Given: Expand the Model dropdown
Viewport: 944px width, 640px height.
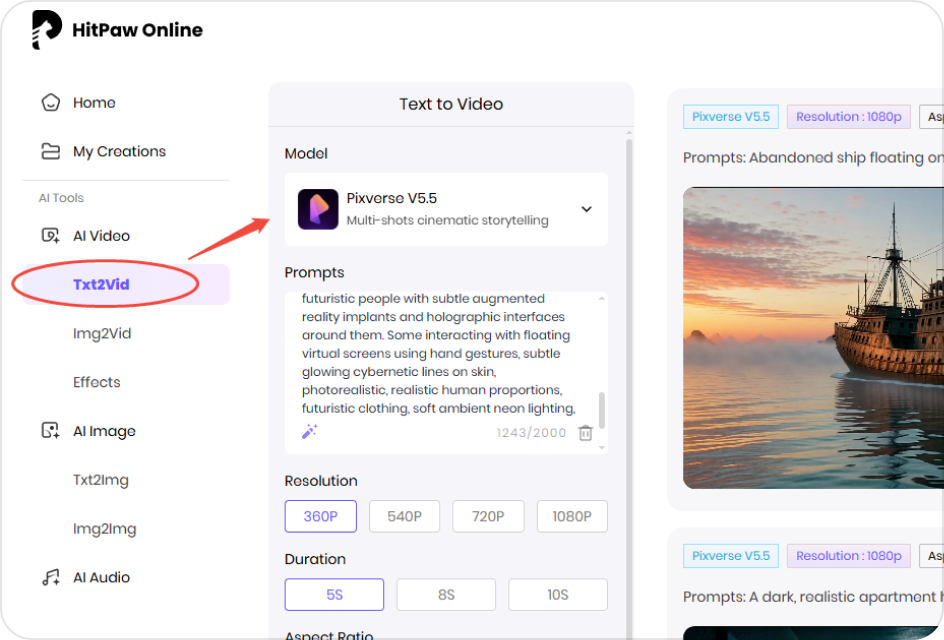Looking at the screenshot, I should click(586, 209).
